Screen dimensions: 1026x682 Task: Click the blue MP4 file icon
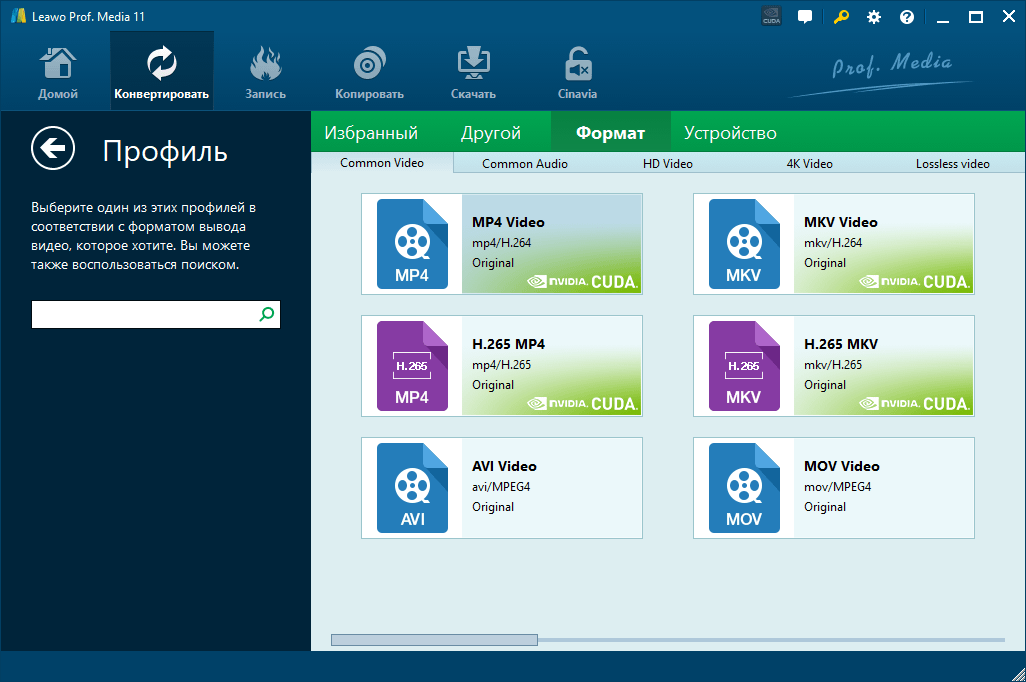click(412, 244)
